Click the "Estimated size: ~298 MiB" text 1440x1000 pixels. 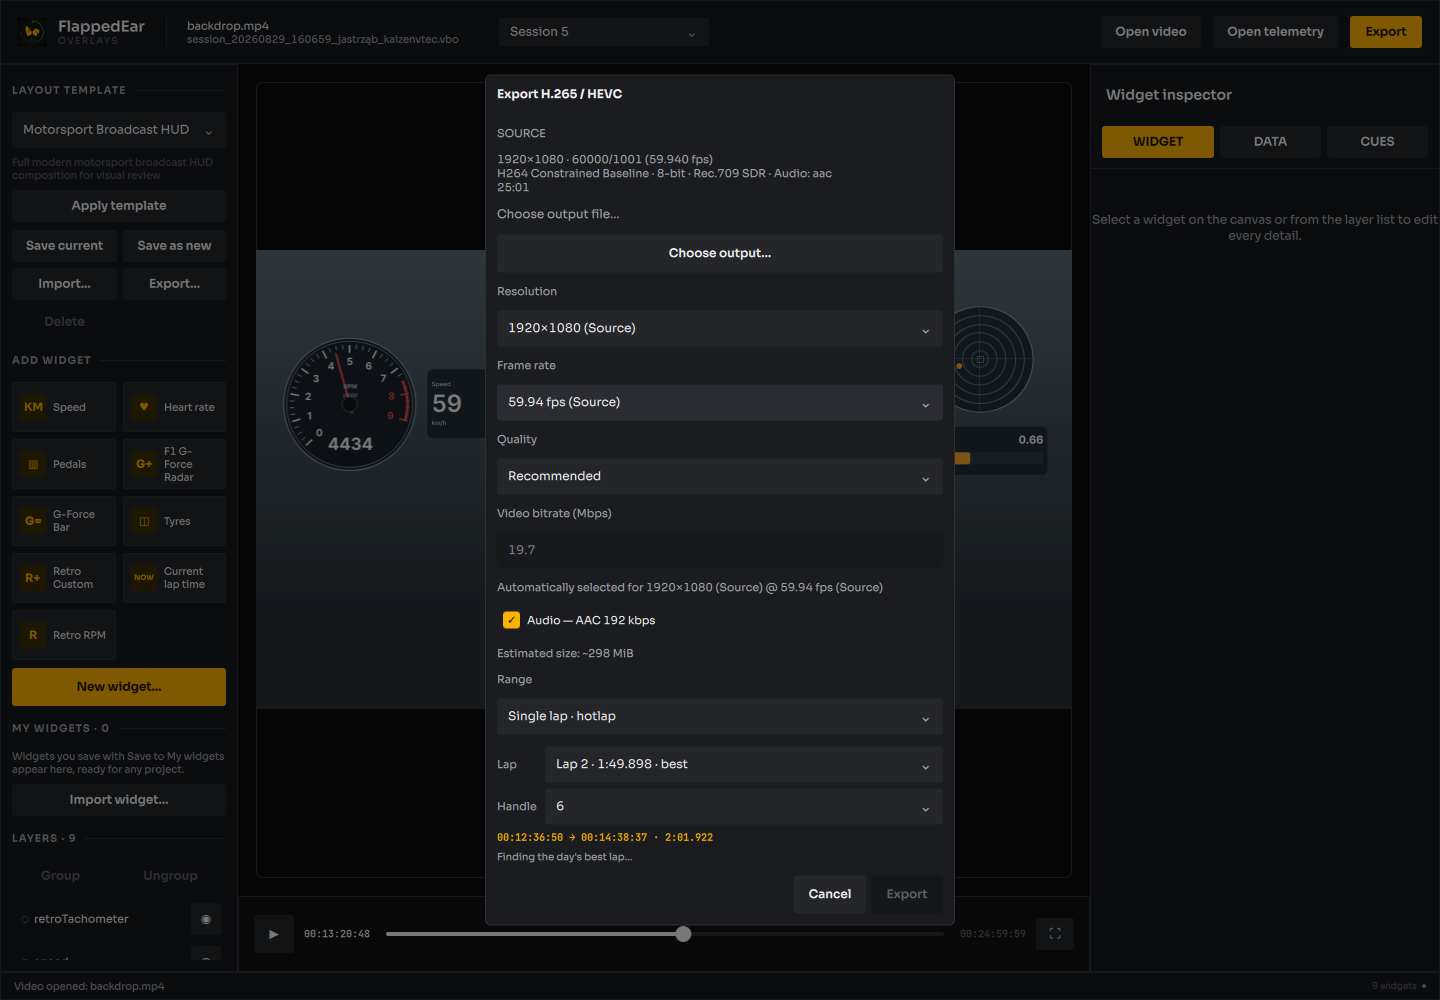[565, 653]
